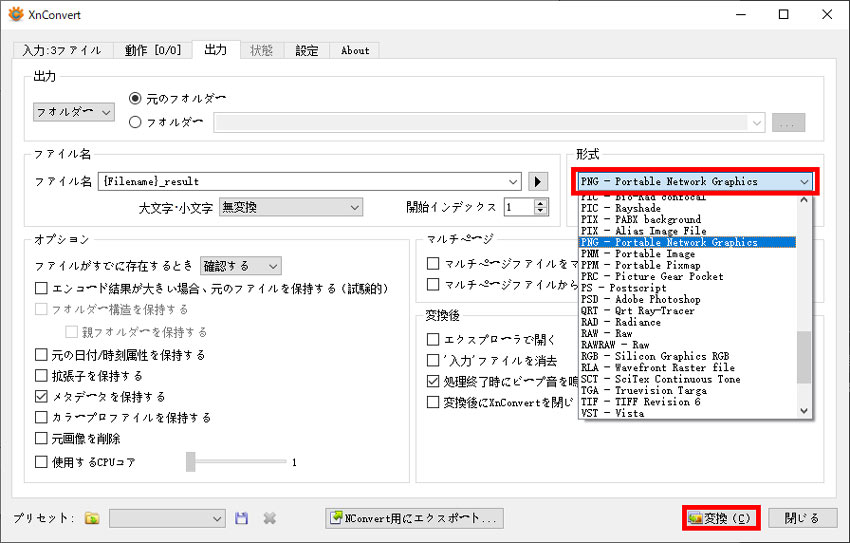Click the 開始インデックス value field

(519, 207)
